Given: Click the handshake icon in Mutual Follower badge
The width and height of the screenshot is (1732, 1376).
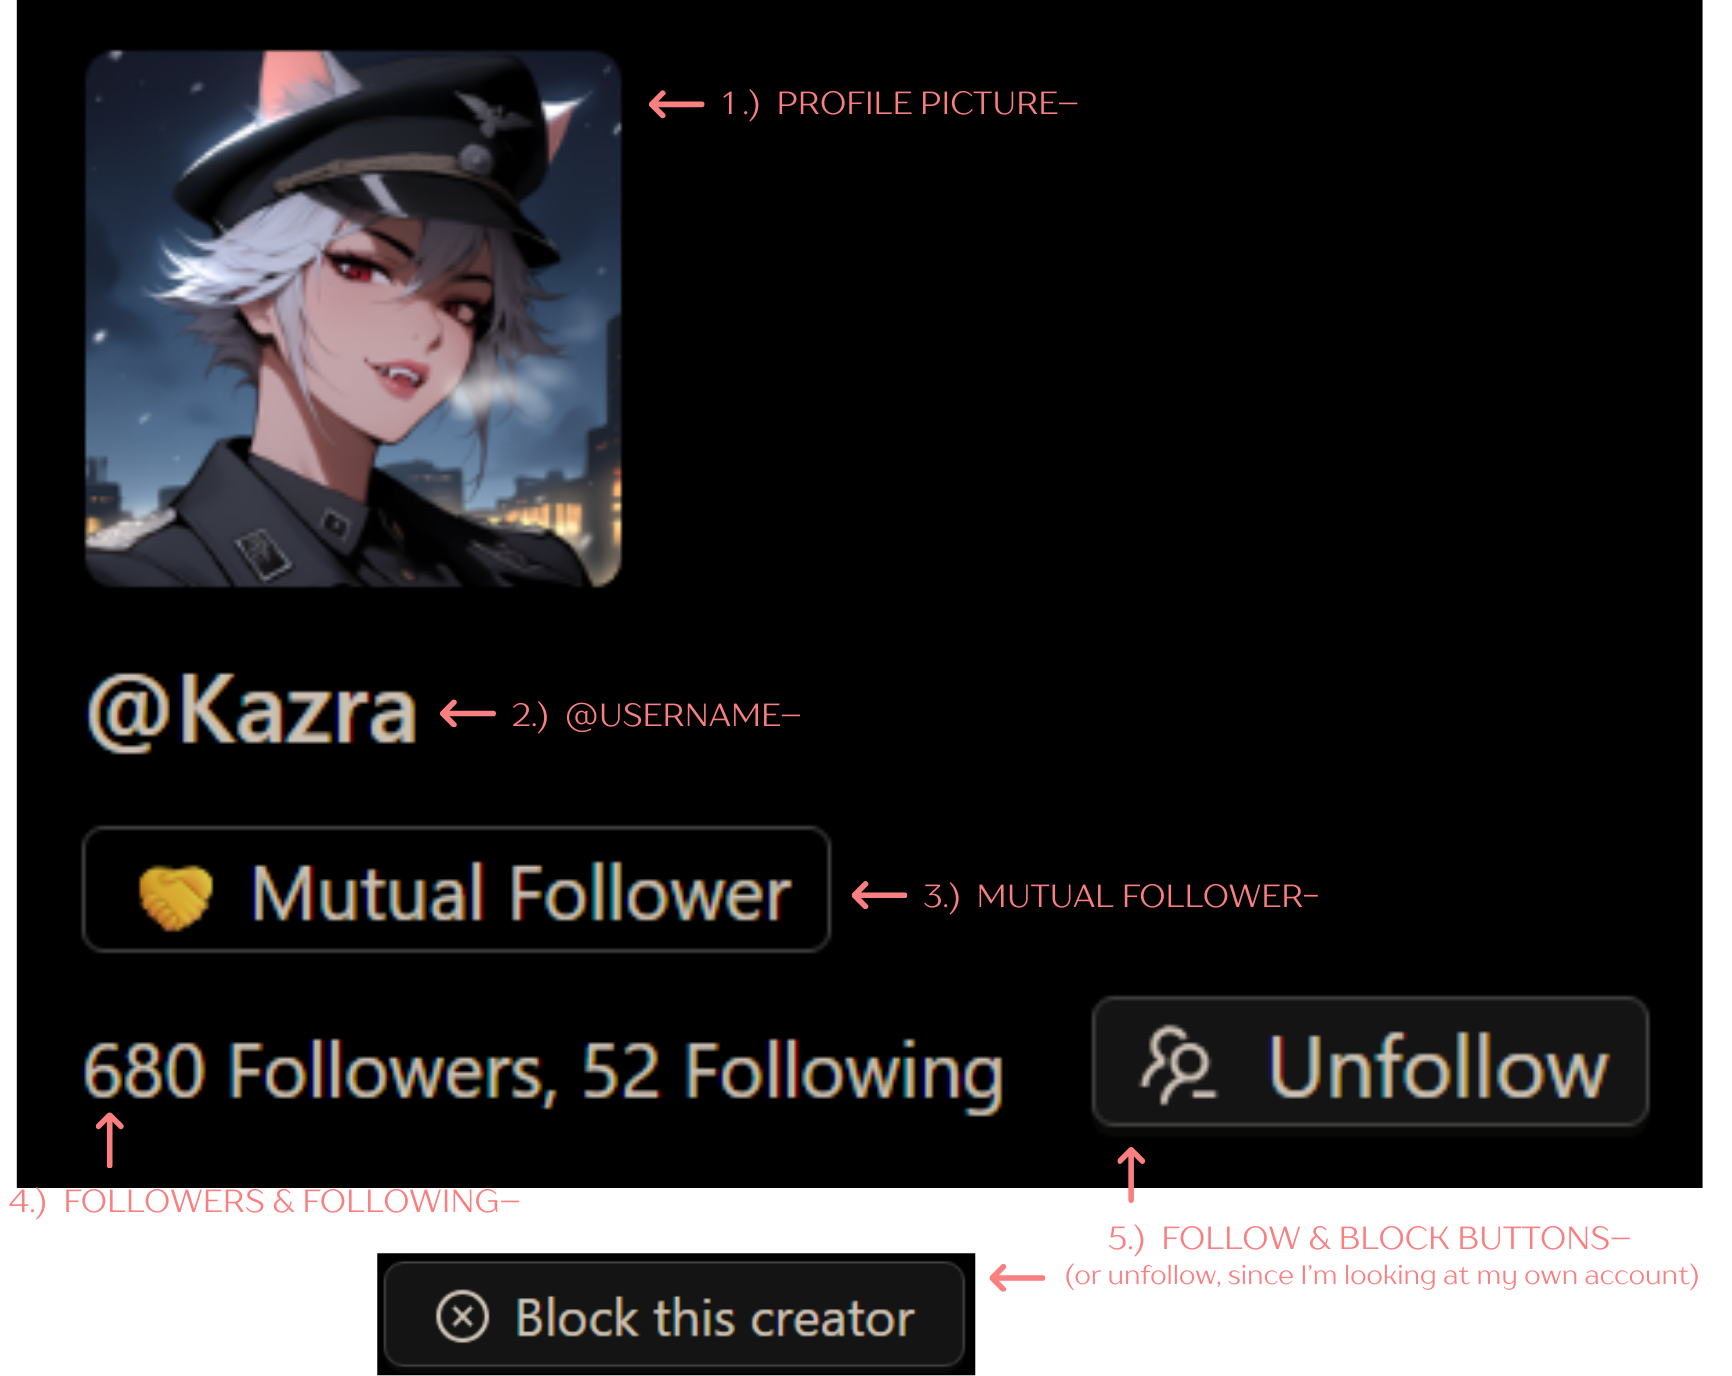Looking at the screenshot, I should (x=176, y=896).
